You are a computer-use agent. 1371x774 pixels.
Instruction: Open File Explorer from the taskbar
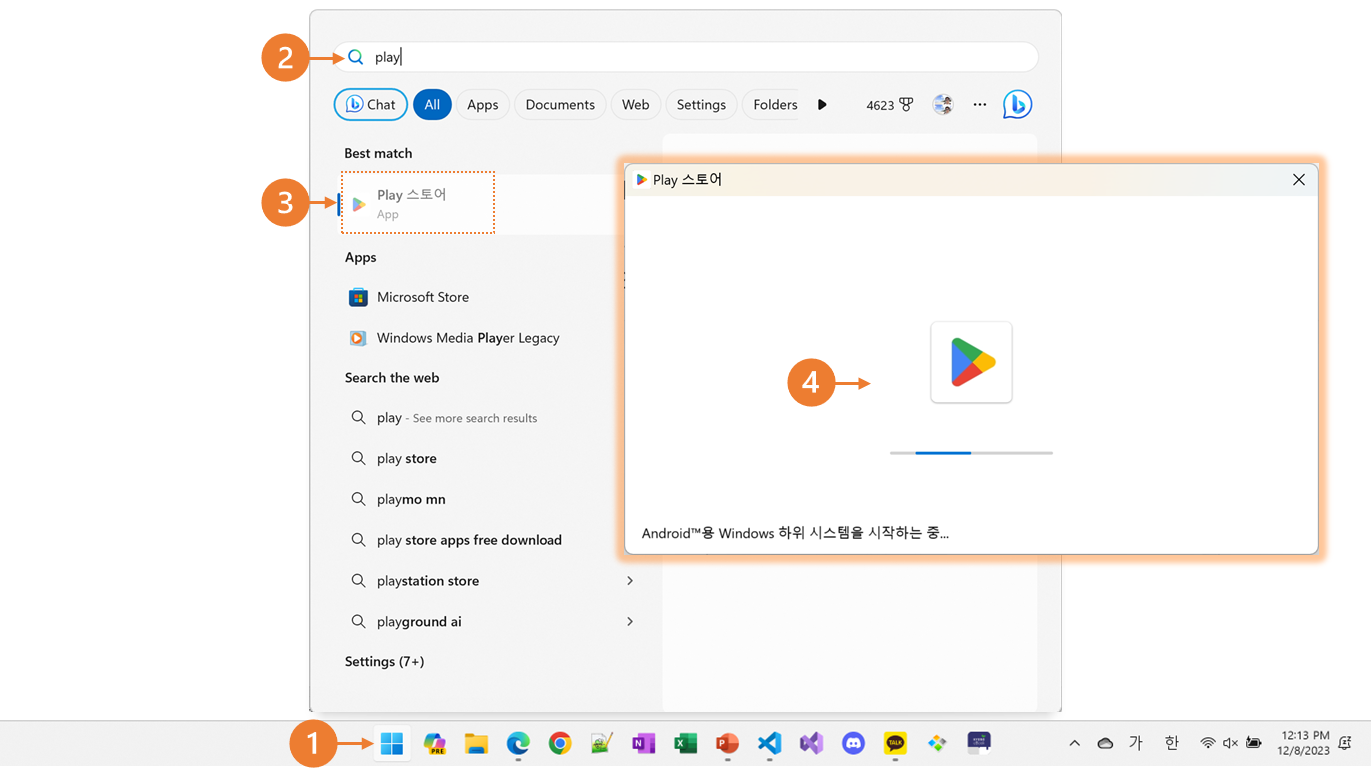(476, 743)
